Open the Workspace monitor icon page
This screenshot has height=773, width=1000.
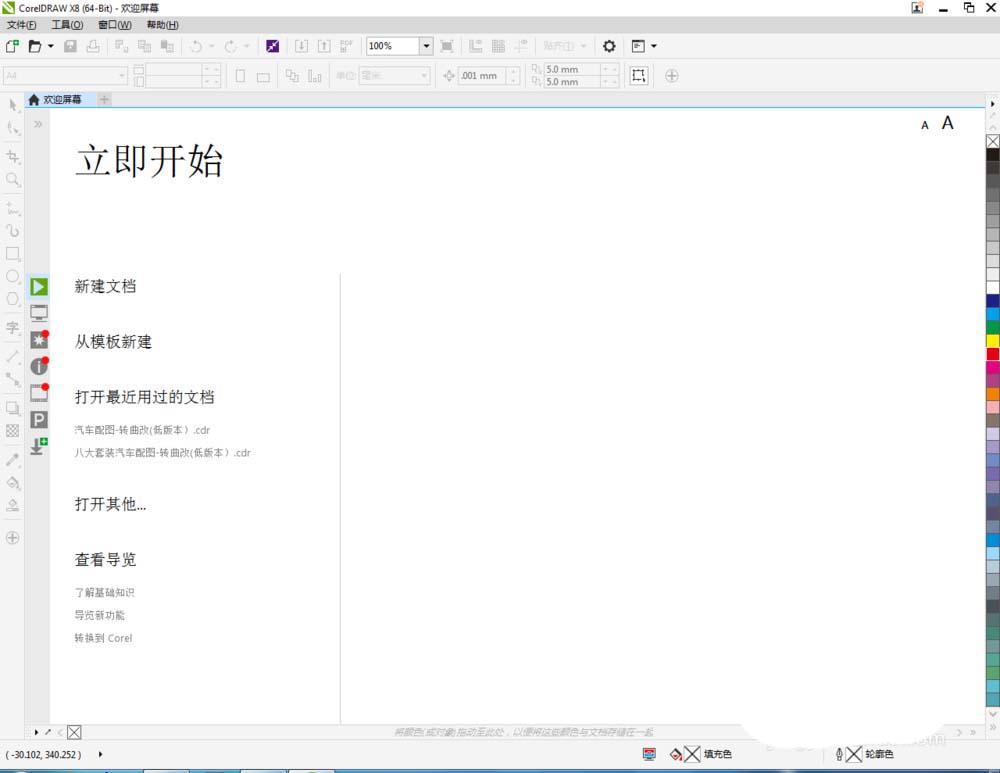pyautogui.click(x=39, y=313)
